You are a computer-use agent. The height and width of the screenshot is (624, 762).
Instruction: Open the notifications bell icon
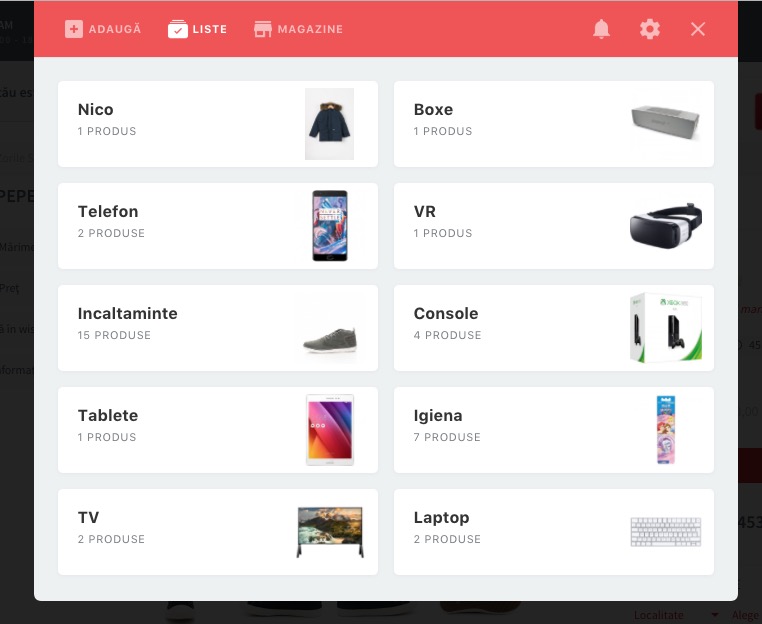601,29
